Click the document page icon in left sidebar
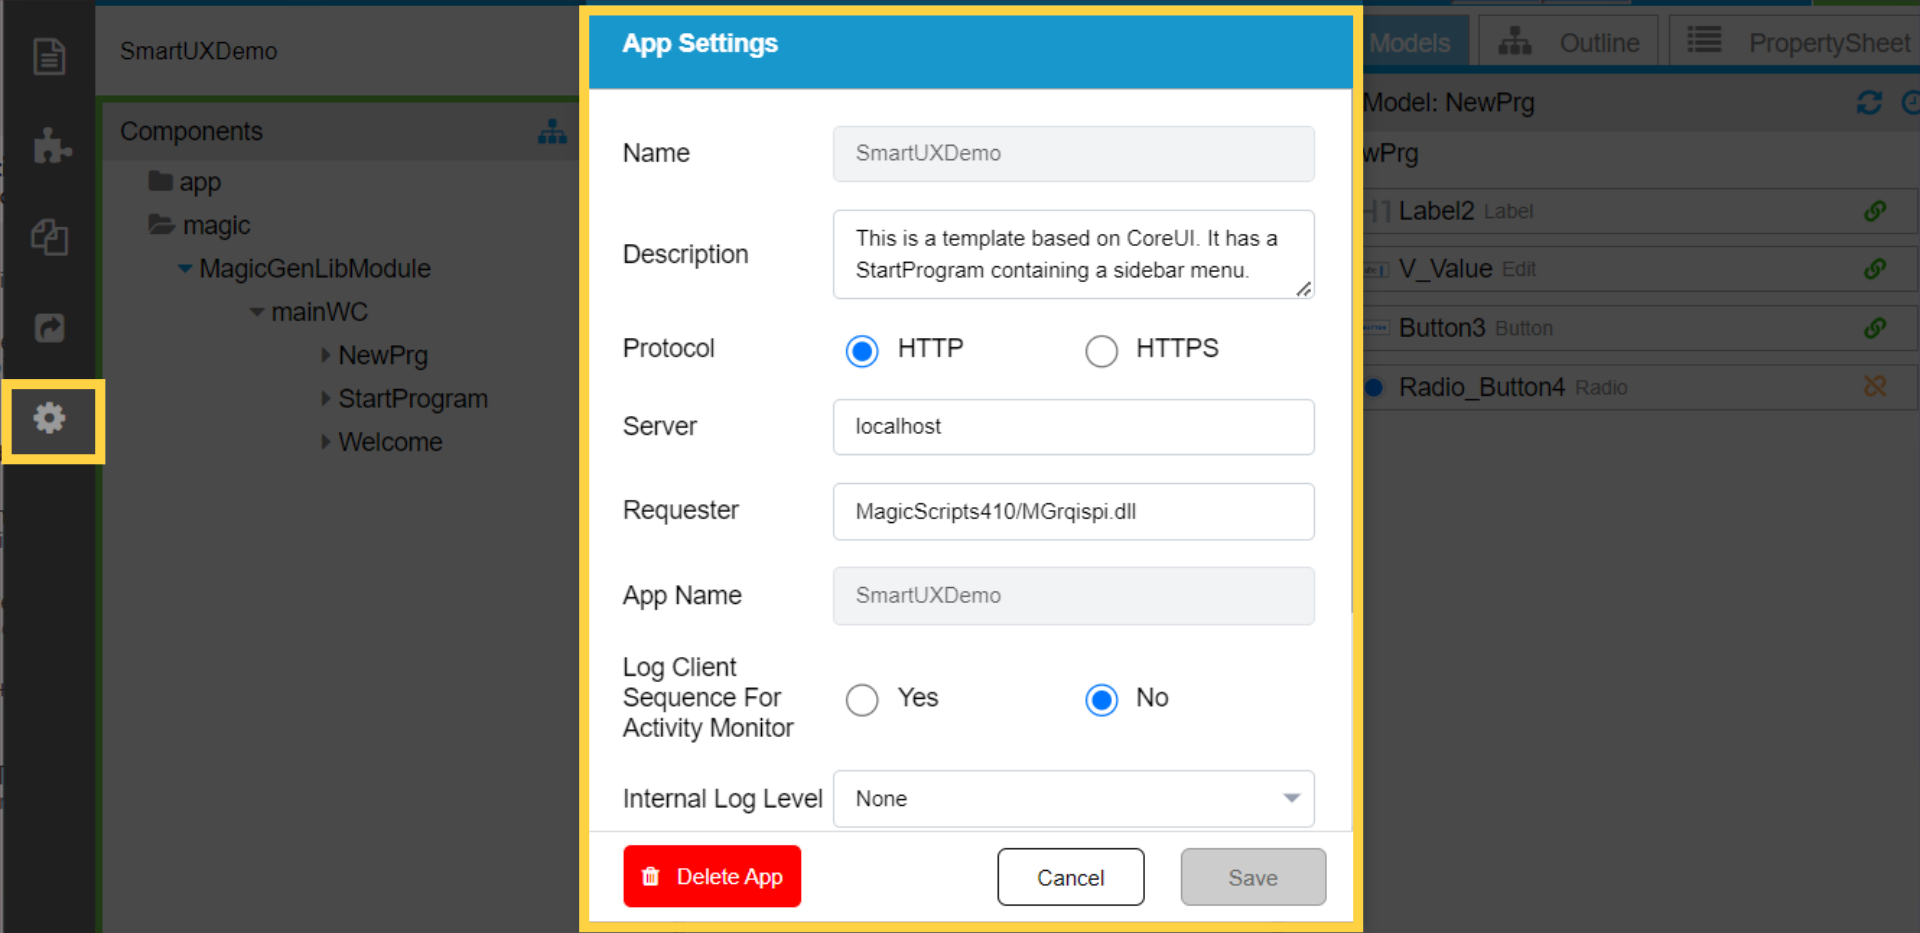 (x=49, y=56)
